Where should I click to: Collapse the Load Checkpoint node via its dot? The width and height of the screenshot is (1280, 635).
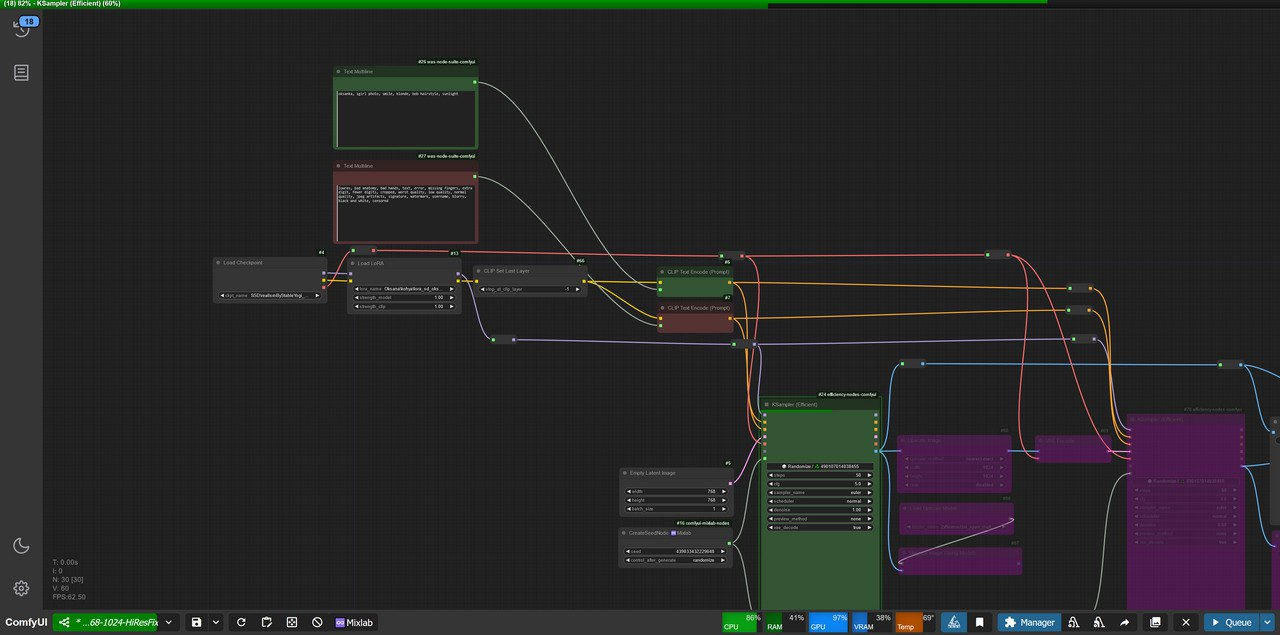(x=218, y=263)
